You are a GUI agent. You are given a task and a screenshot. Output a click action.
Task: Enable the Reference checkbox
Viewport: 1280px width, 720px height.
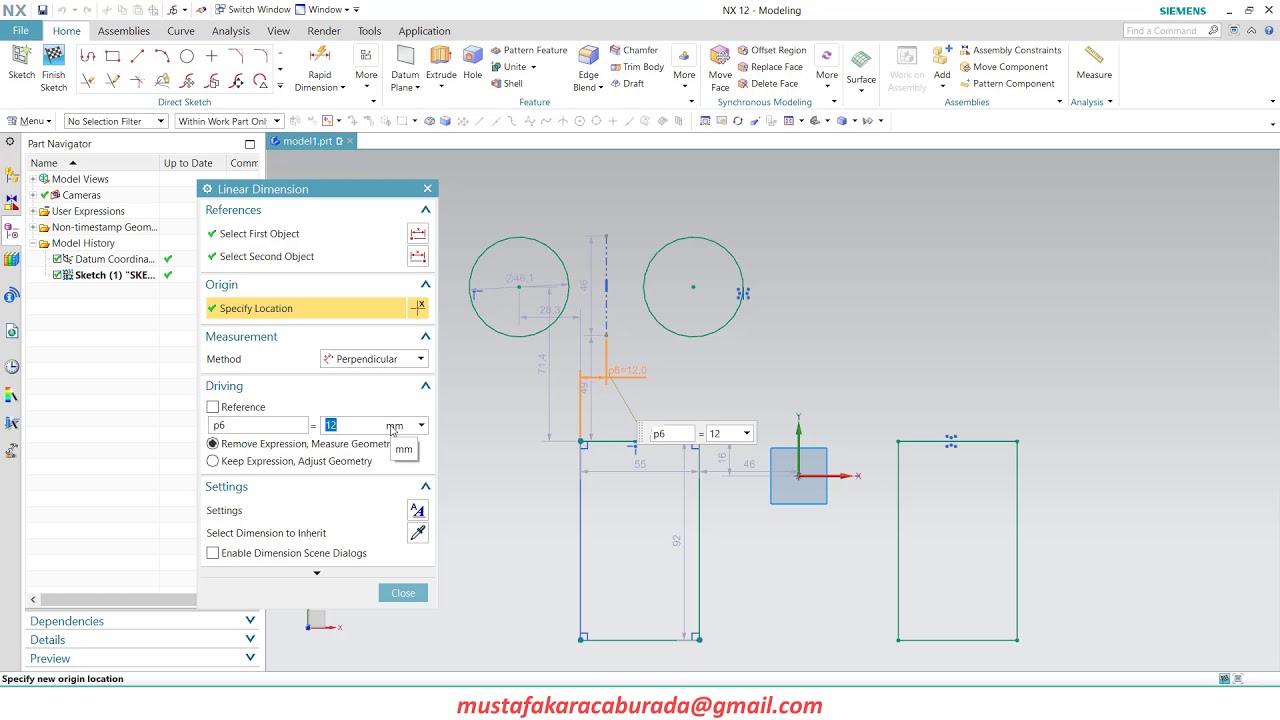click(x=213, y=407)
